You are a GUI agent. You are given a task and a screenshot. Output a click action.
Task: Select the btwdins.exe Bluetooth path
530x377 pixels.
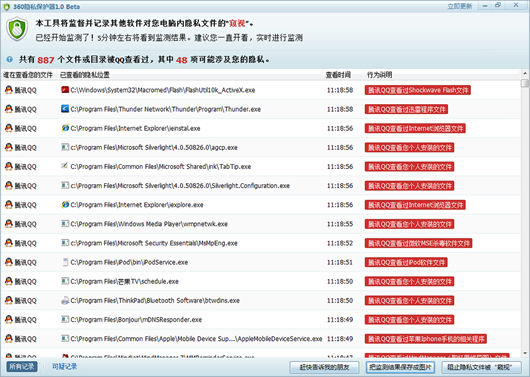(x=155, y=301)
